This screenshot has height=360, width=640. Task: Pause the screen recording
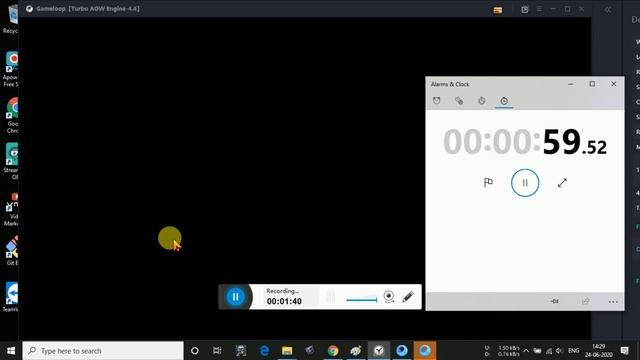pos(236,297)
